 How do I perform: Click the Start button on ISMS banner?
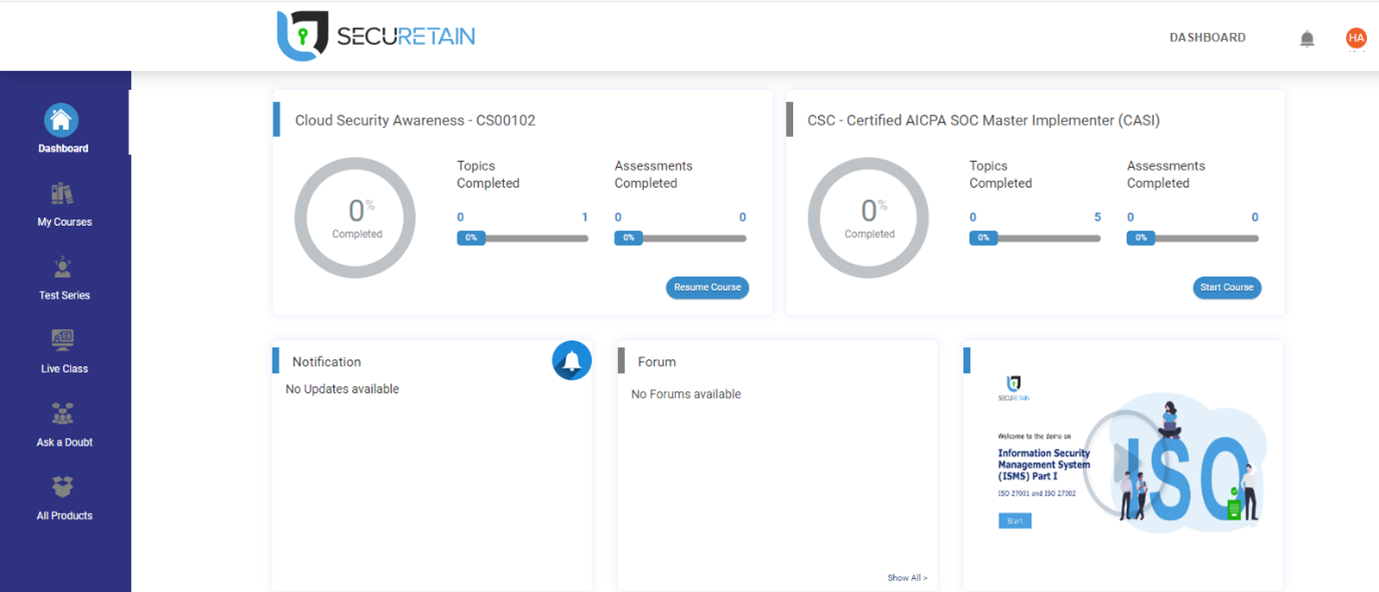pos(1014,521)
